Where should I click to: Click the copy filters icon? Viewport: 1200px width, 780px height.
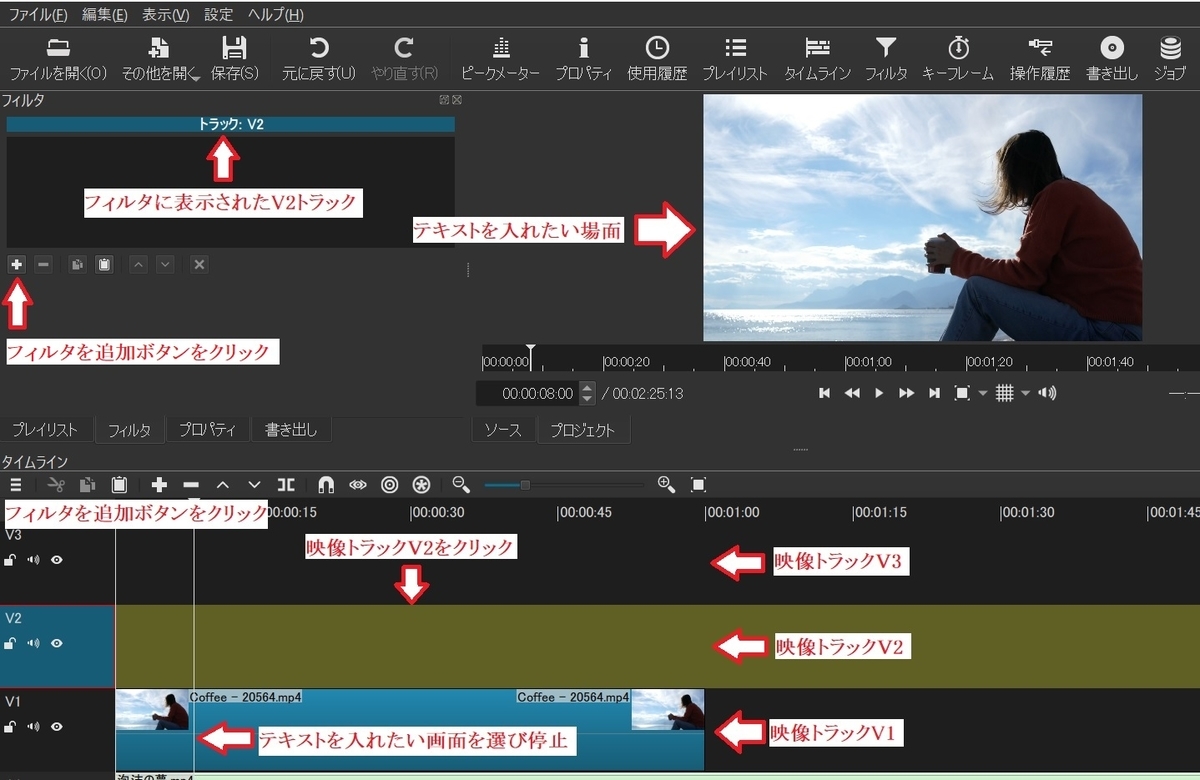[77, 264]
